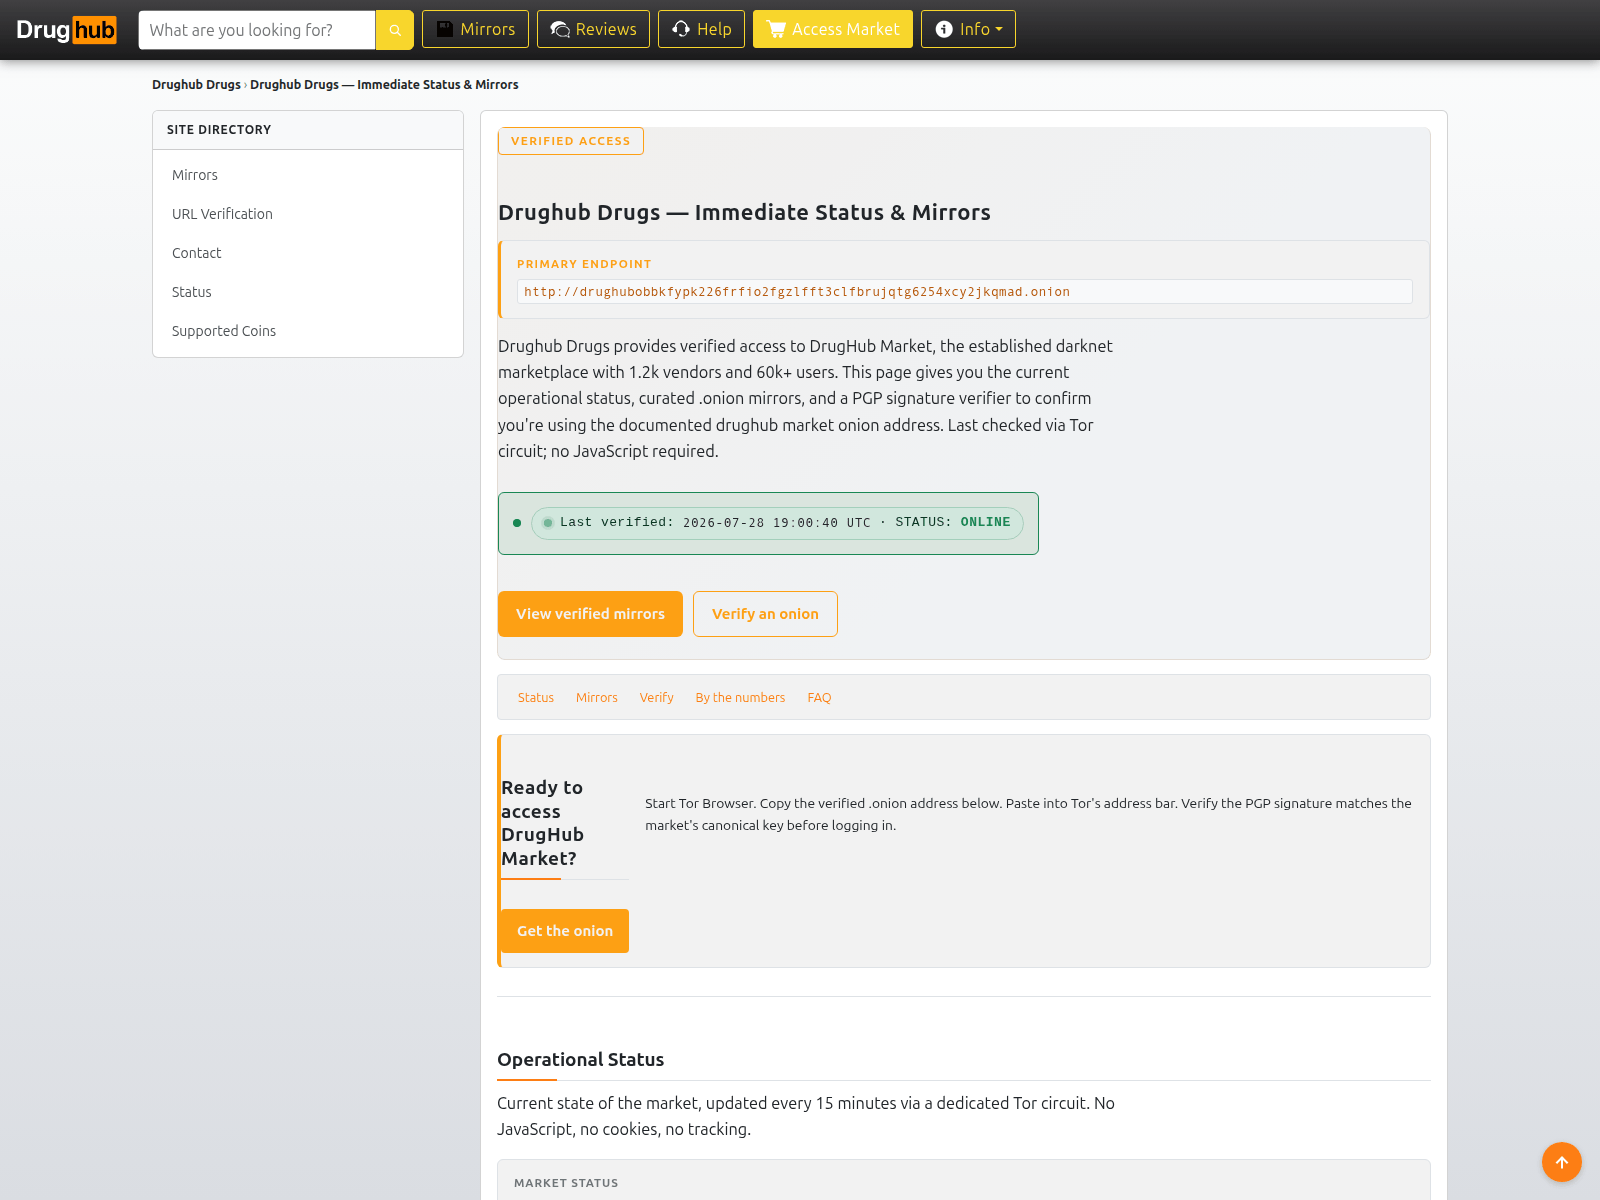Click the Access Market cart button
Viewport: 1600px width, 1200px height.
click(832, 29)
